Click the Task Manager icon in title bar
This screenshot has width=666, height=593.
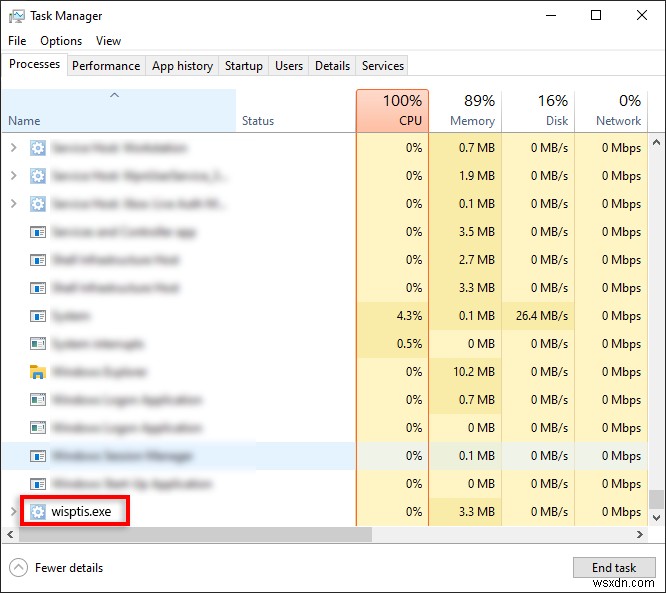[17, 16]
